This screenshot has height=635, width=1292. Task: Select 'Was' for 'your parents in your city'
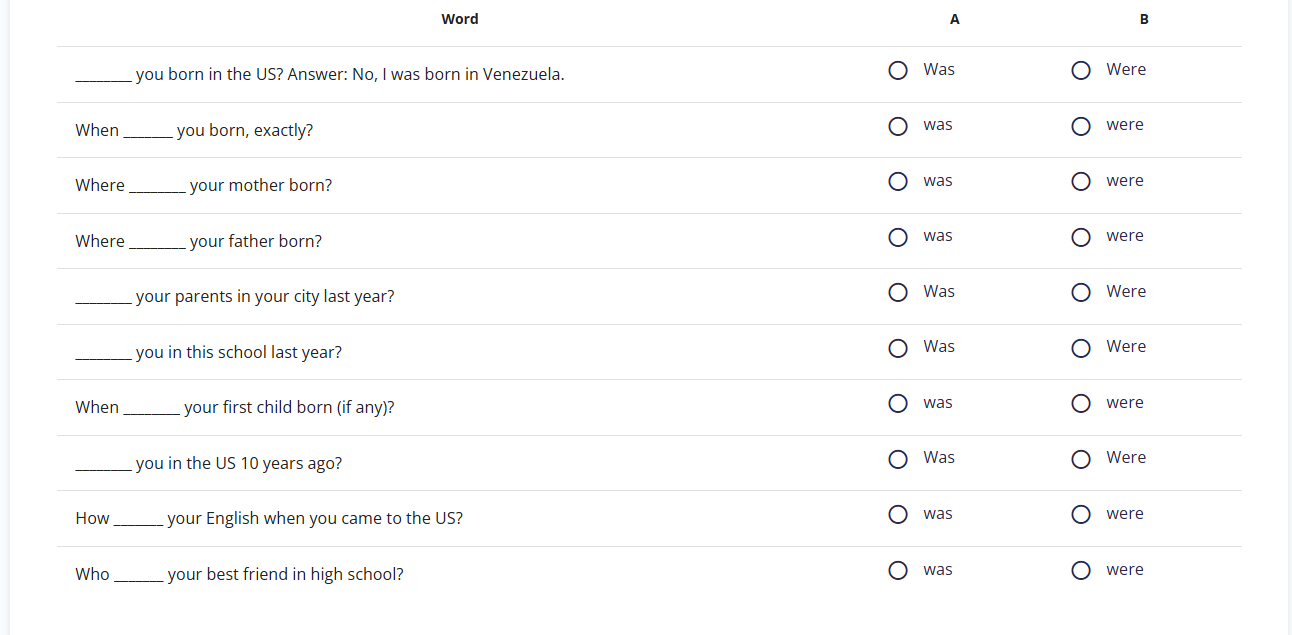(x=898, y=292)
